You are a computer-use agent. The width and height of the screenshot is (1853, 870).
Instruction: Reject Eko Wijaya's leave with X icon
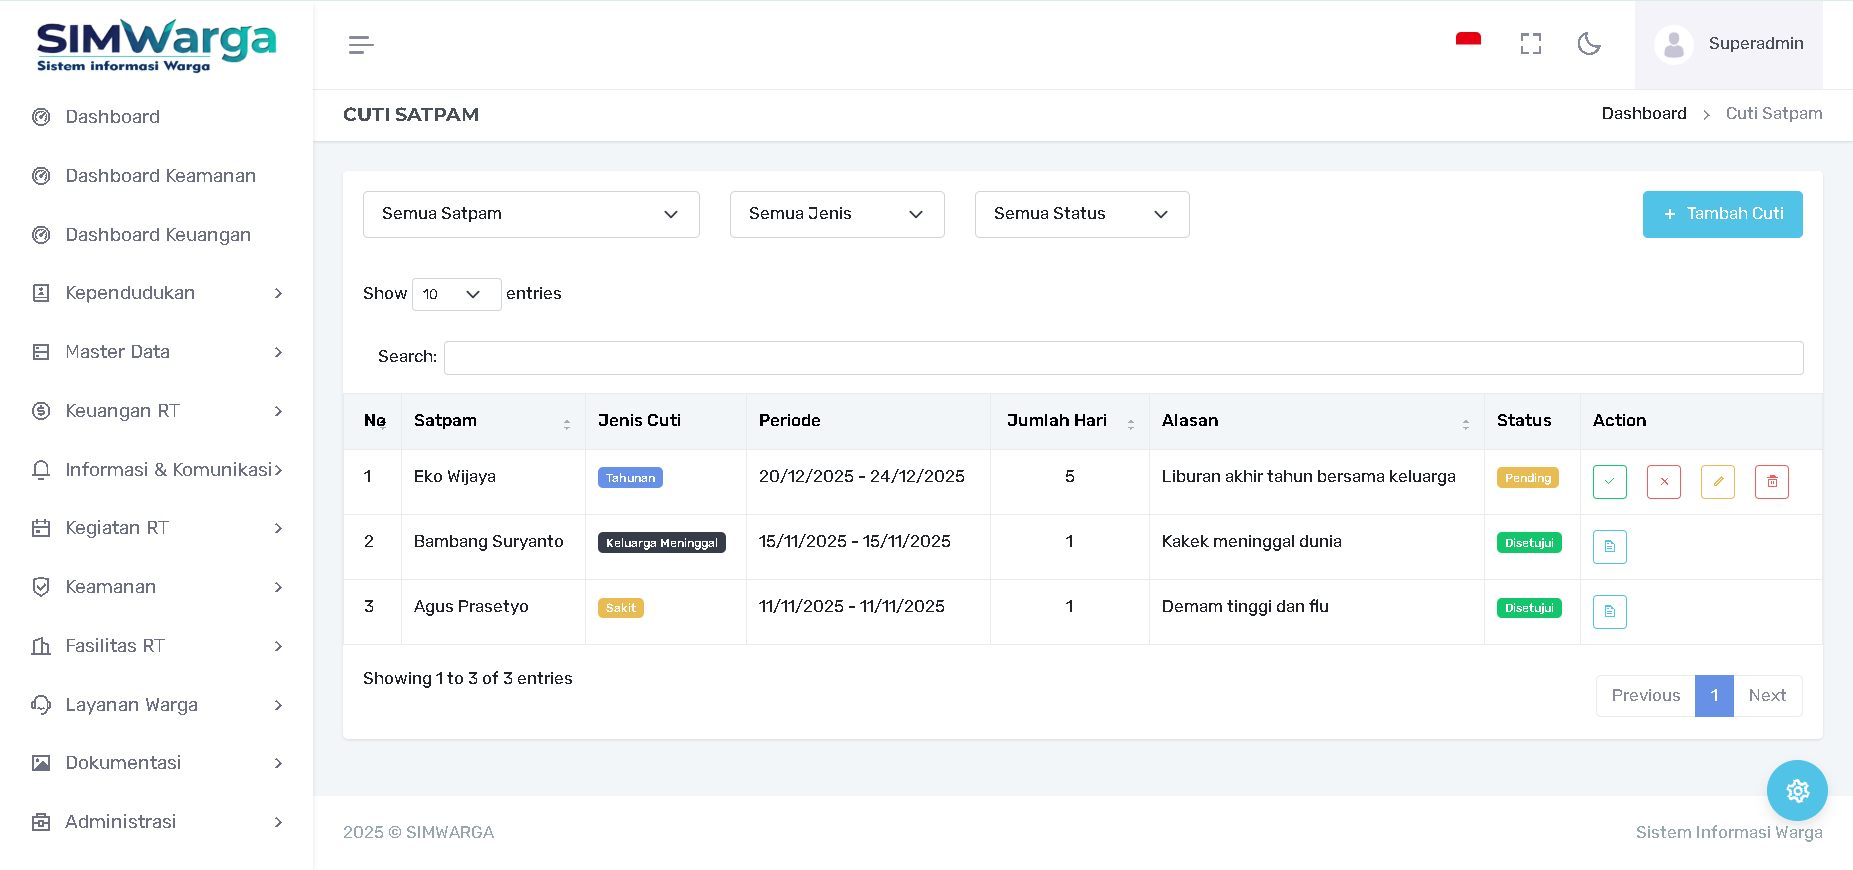[1663, 482]
